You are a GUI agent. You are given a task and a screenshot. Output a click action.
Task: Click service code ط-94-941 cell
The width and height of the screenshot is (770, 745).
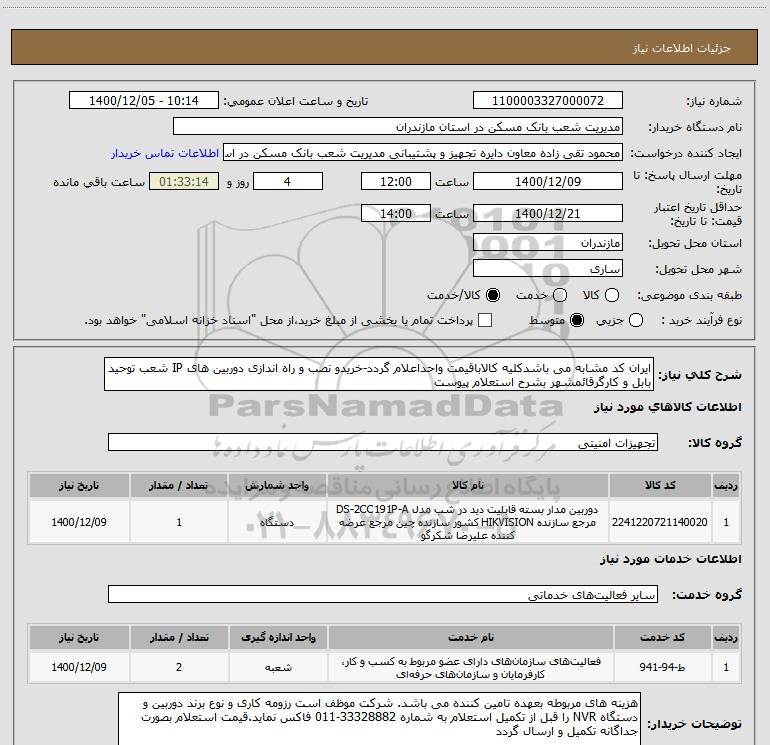tap(662, 667)
